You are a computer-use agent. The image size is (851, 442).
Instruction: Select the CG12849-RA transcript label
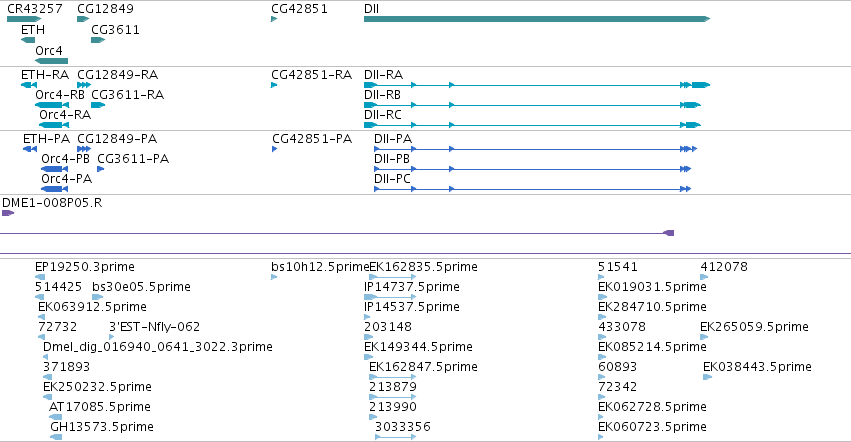[118, 74]
